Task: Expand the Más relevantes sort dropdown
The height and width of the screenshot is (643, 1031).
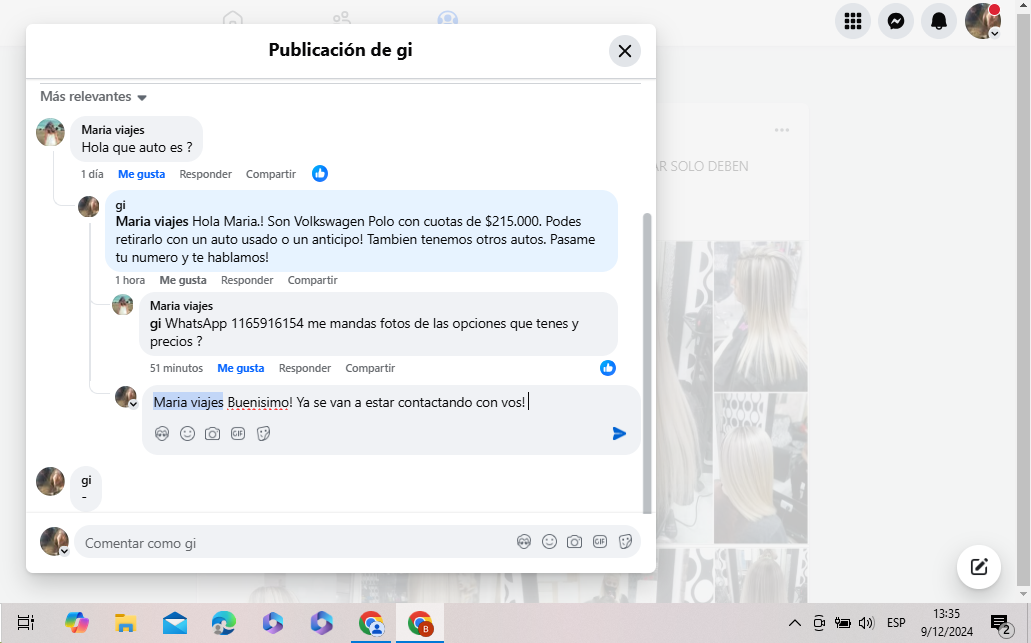Action: 94,97
